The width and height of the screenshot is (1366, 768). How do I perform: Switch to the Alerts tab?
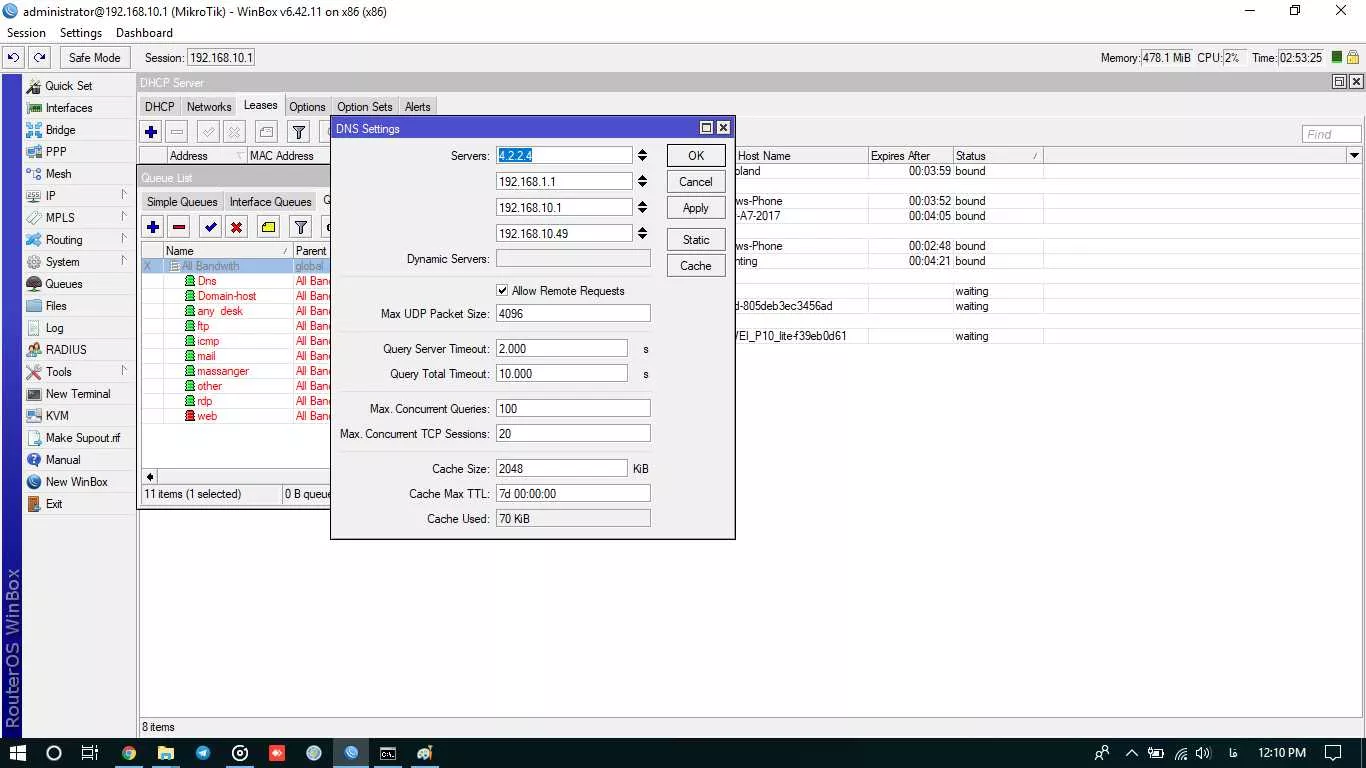pyautogui.click(x=418, y=107)
